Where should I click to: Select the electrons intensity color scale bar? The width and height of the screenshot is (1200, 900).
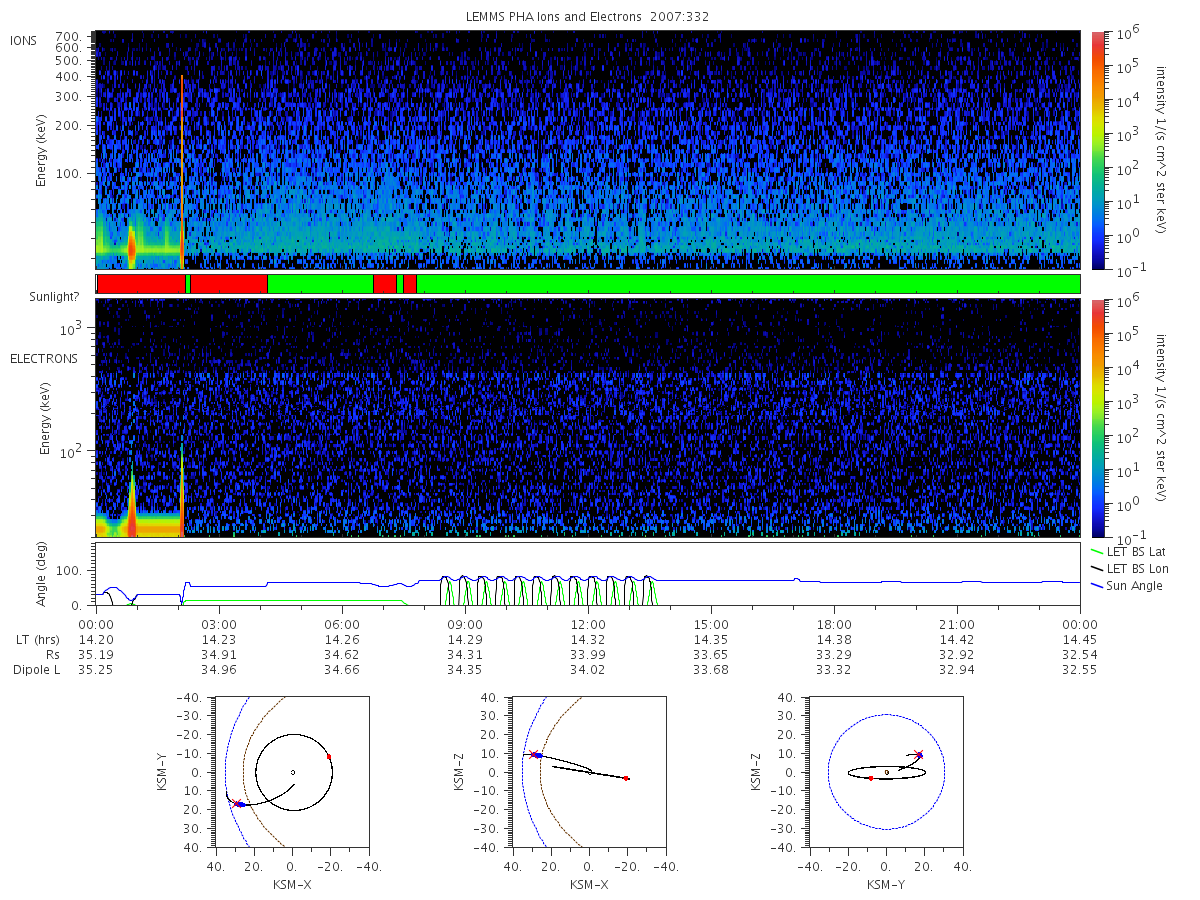pyautogui.click(x=1097, y=418)
